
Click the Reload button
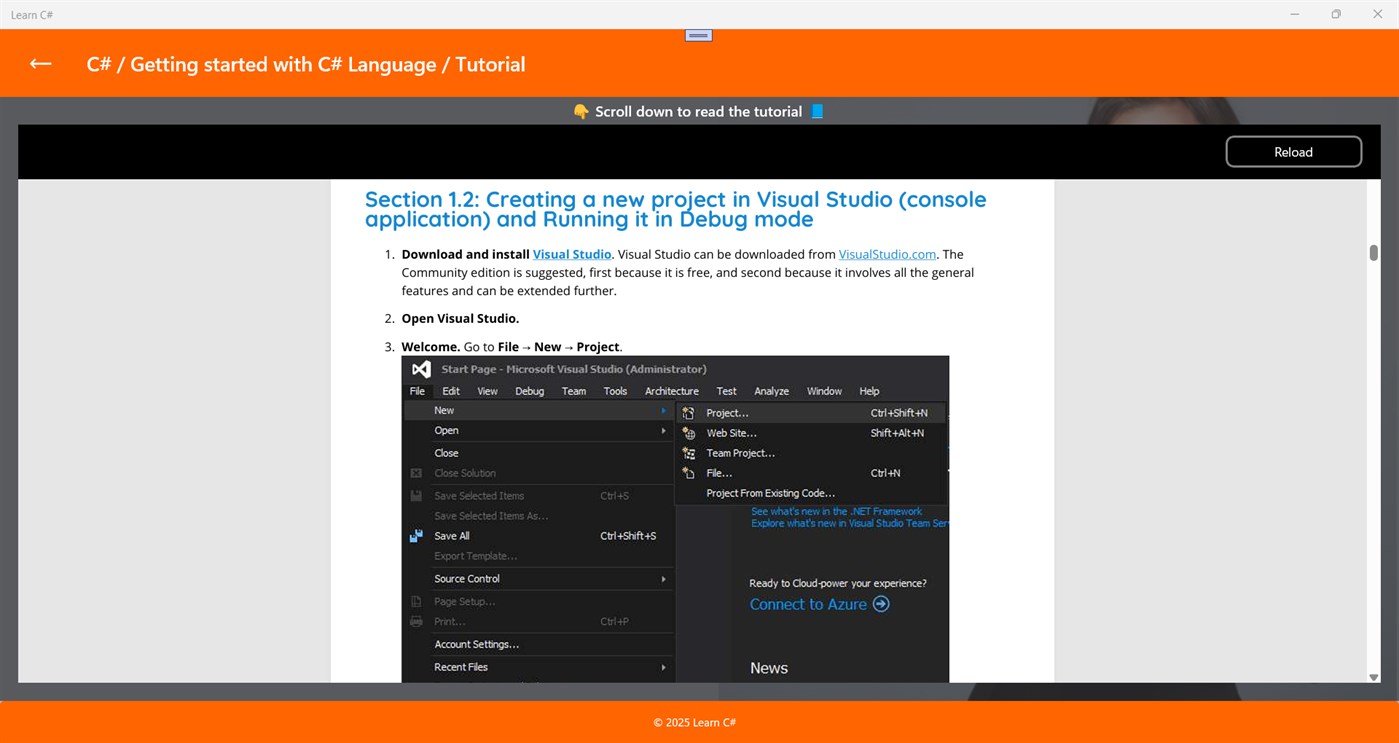(x=1293, y=151)
